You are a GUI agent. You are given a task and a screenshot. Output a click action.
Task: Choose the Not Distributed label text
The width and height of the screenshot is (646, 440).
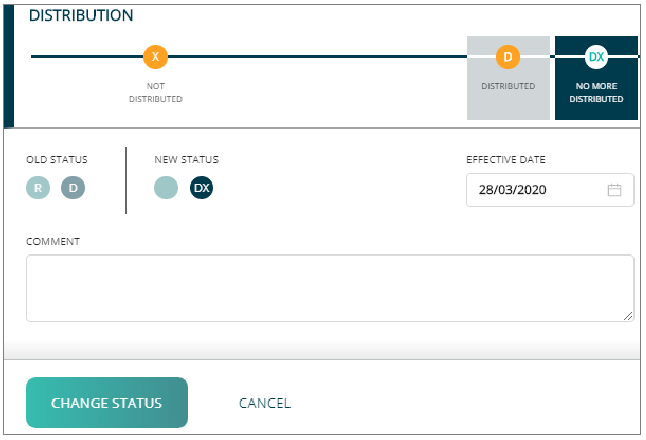[x=156, y=92]
